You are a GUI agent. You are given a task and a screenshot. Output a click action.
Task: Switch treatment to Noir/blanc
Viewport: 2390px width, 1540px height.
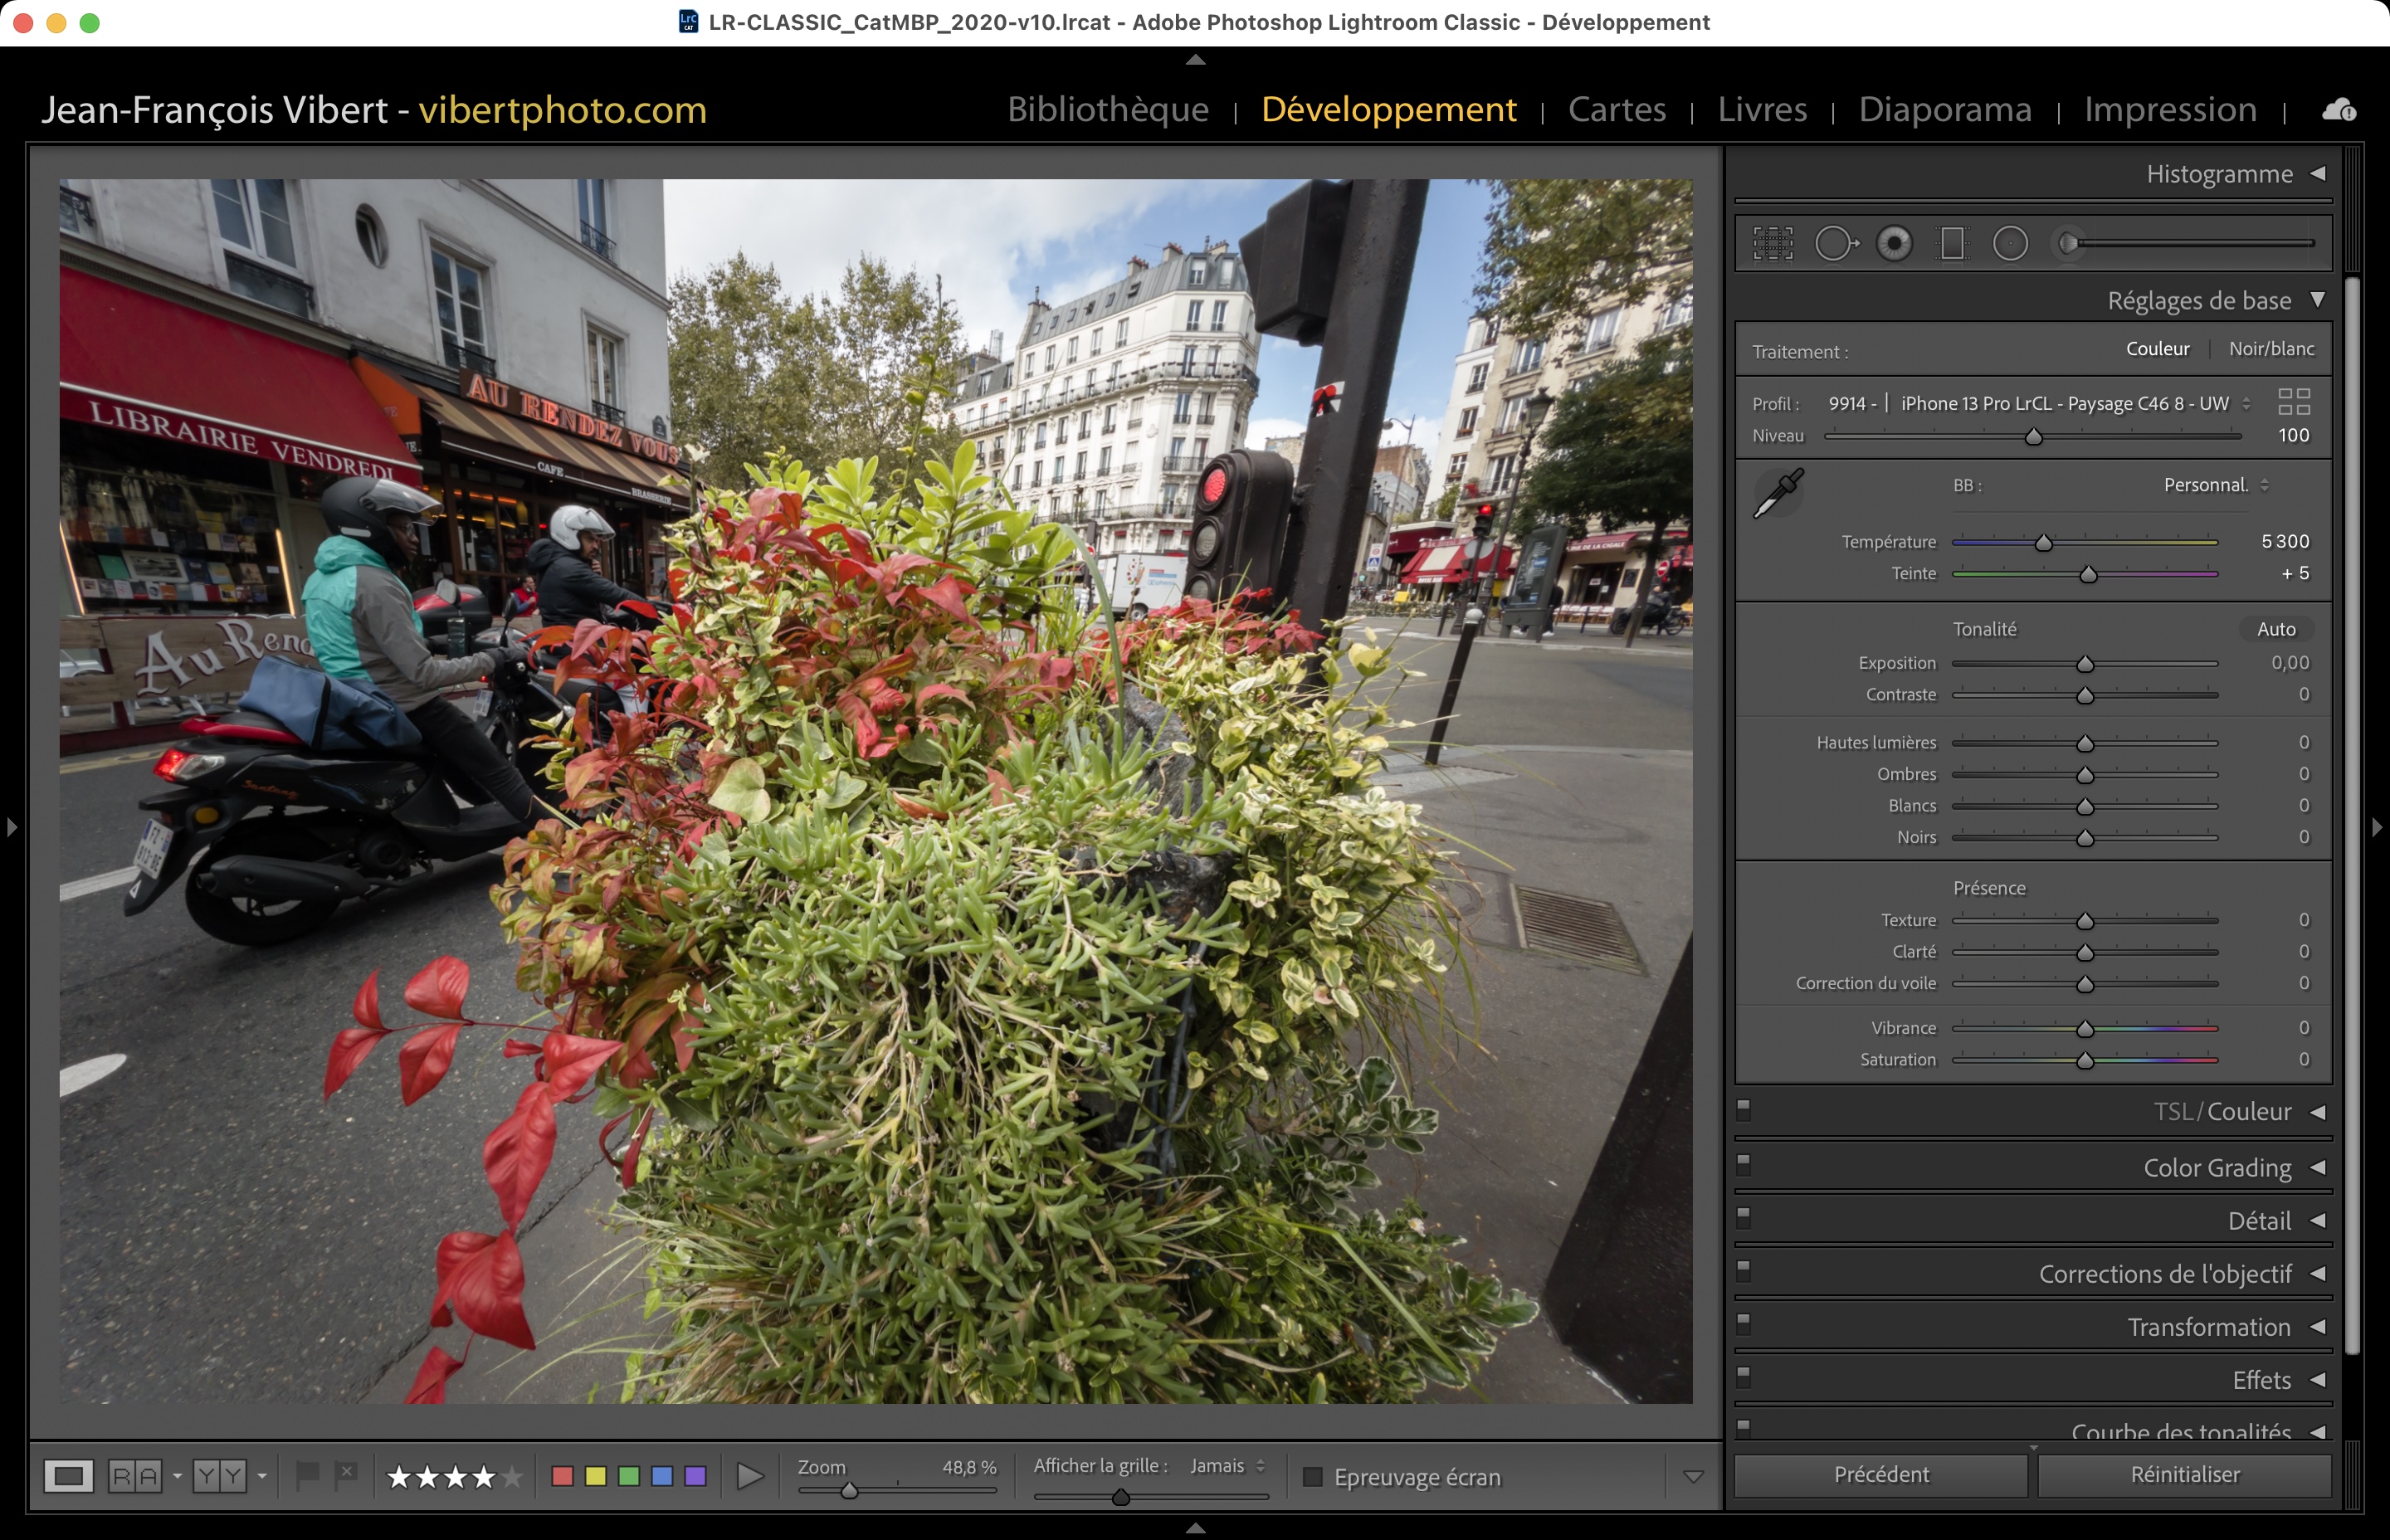coord(2271,349)
